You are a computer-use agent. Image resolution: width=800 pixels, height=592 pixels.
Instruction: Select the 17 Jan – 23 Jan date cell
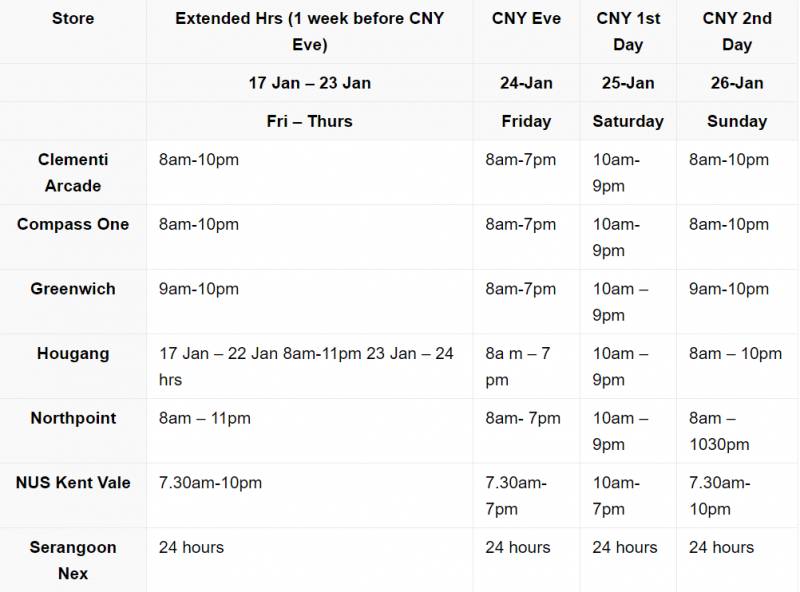click(x=309, y=83)
